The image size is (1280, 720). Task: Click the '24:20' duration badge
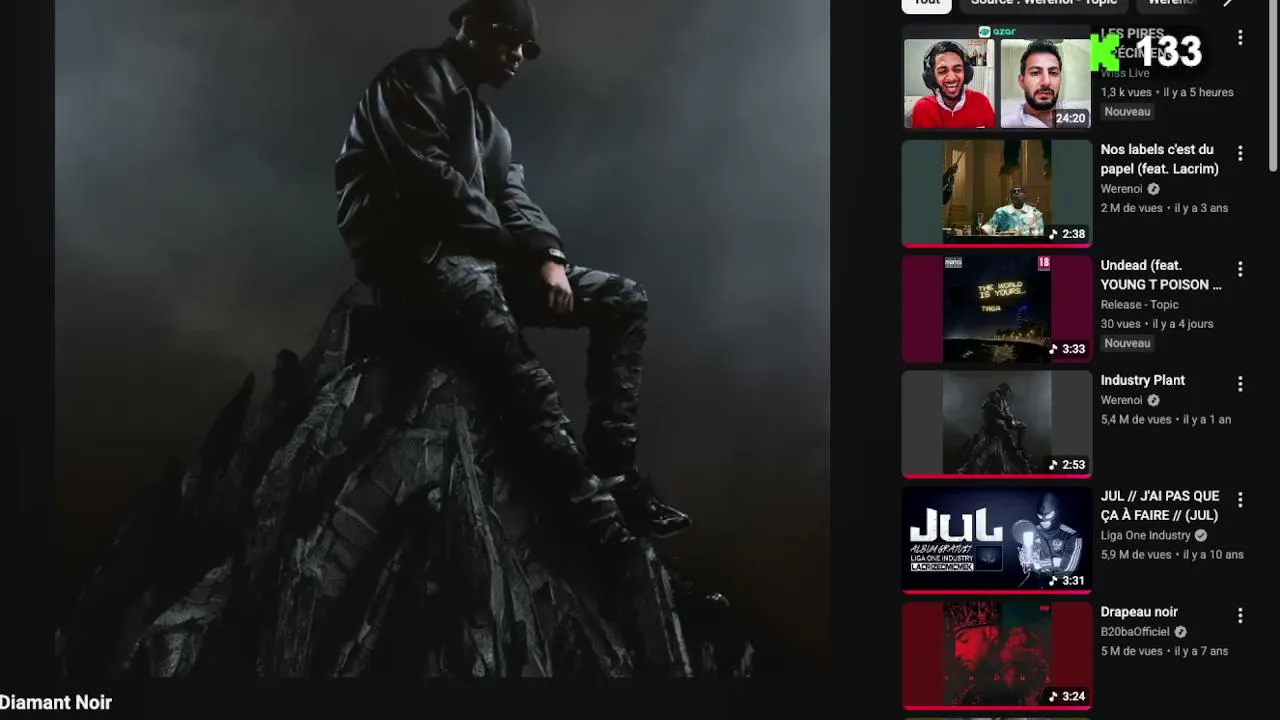1070,118
